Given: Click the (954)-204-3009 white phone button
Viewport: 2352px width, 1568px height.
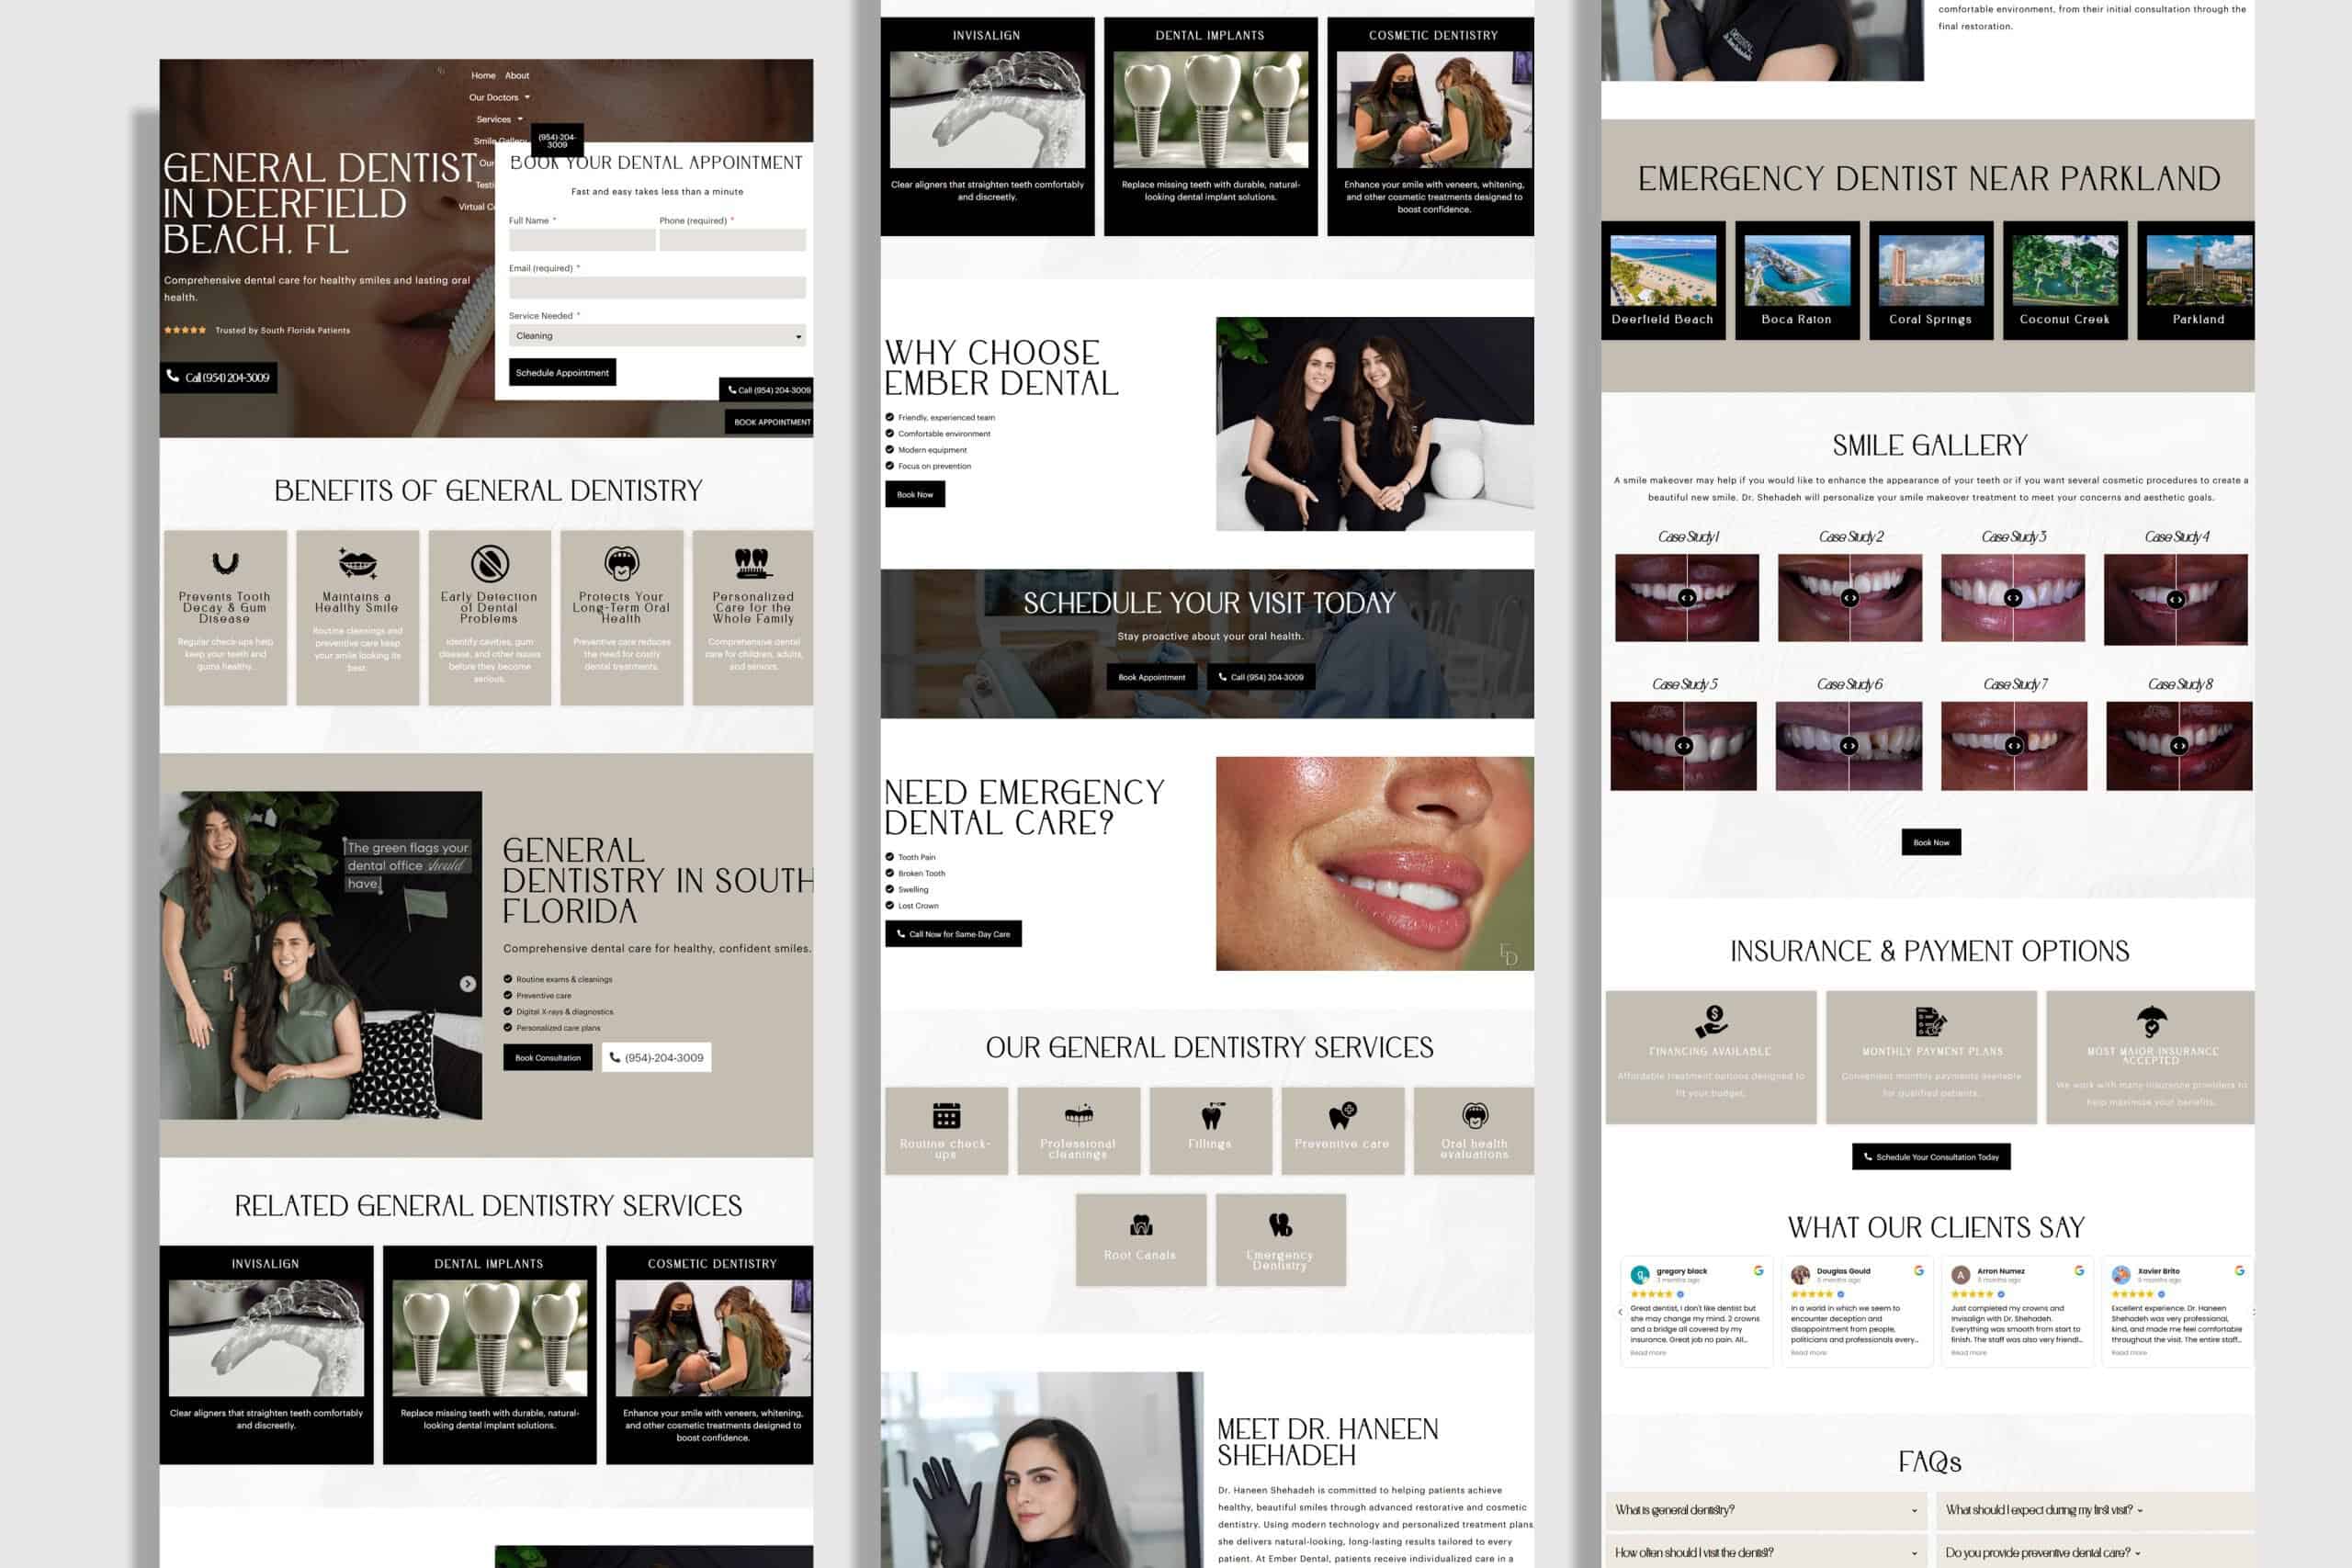Looking at the screenshot, I should tap(657, 1057).
